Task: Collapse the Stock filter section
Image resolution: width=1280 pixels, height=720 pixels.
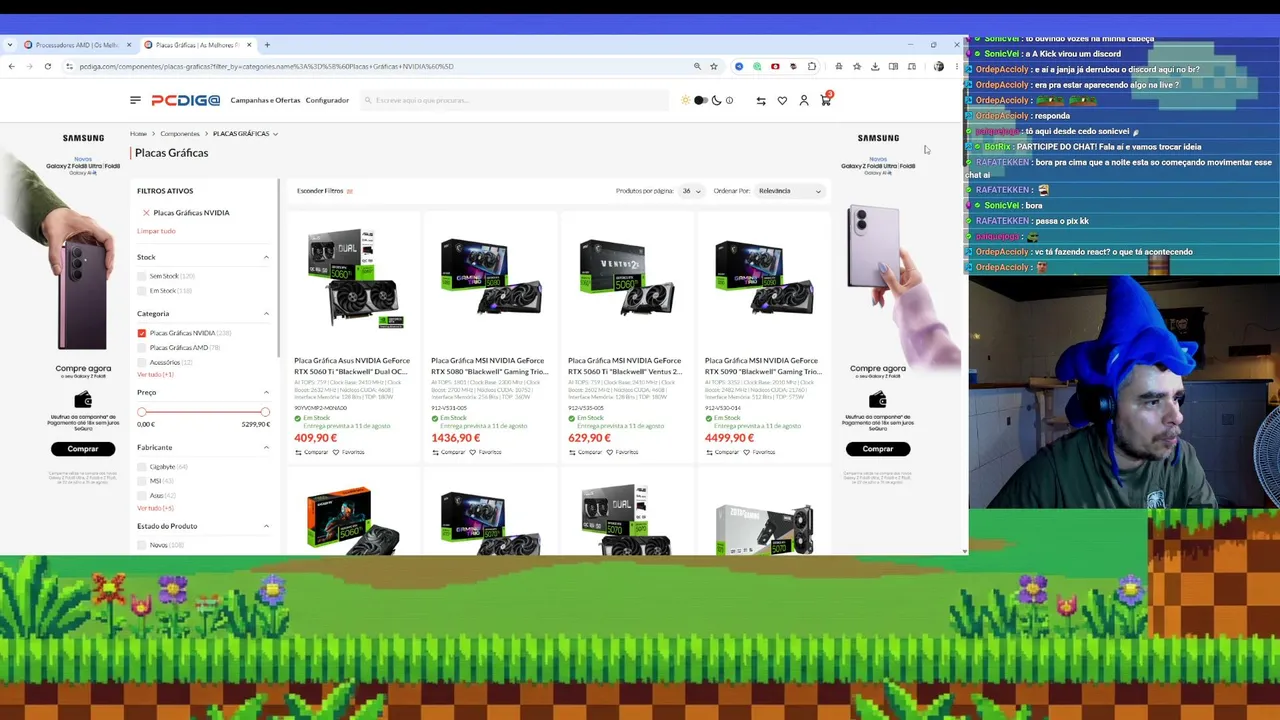Action: (x=266, y=257)
